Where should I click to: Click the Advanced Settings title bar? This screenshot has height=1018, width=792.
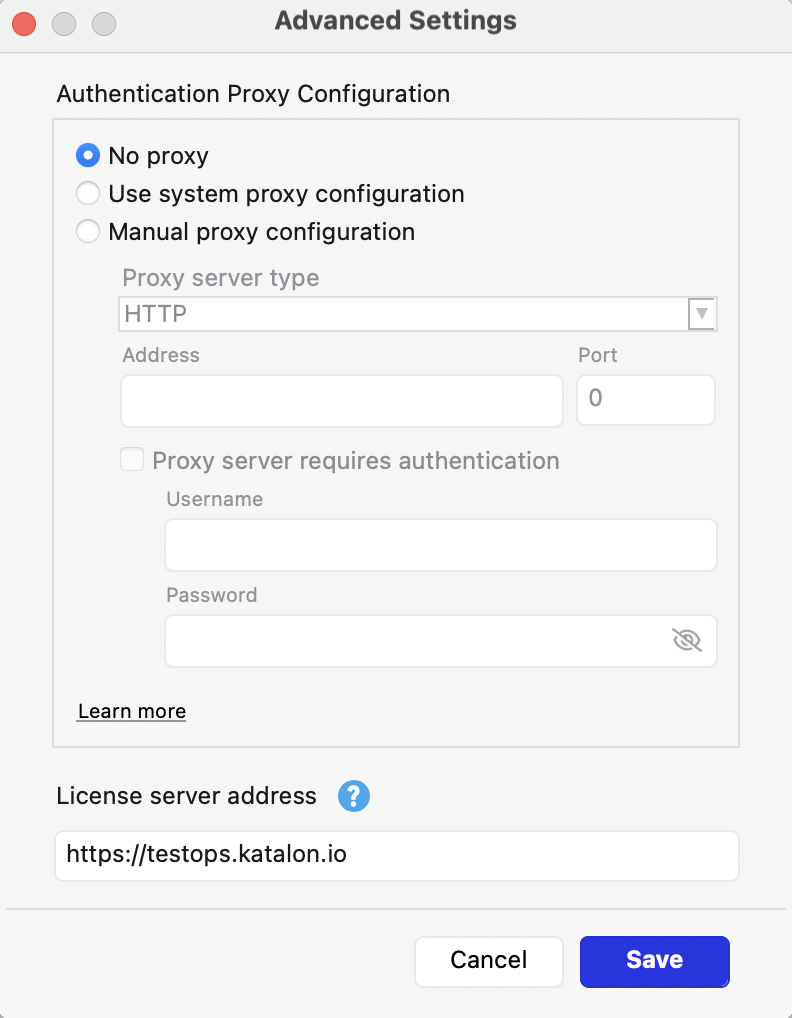396,21
